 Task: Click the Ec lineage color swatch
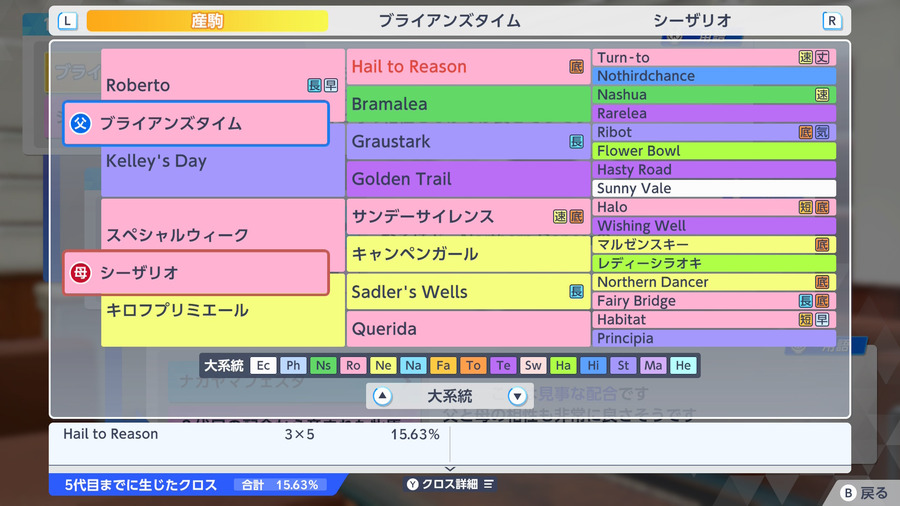tap(263, 365)
